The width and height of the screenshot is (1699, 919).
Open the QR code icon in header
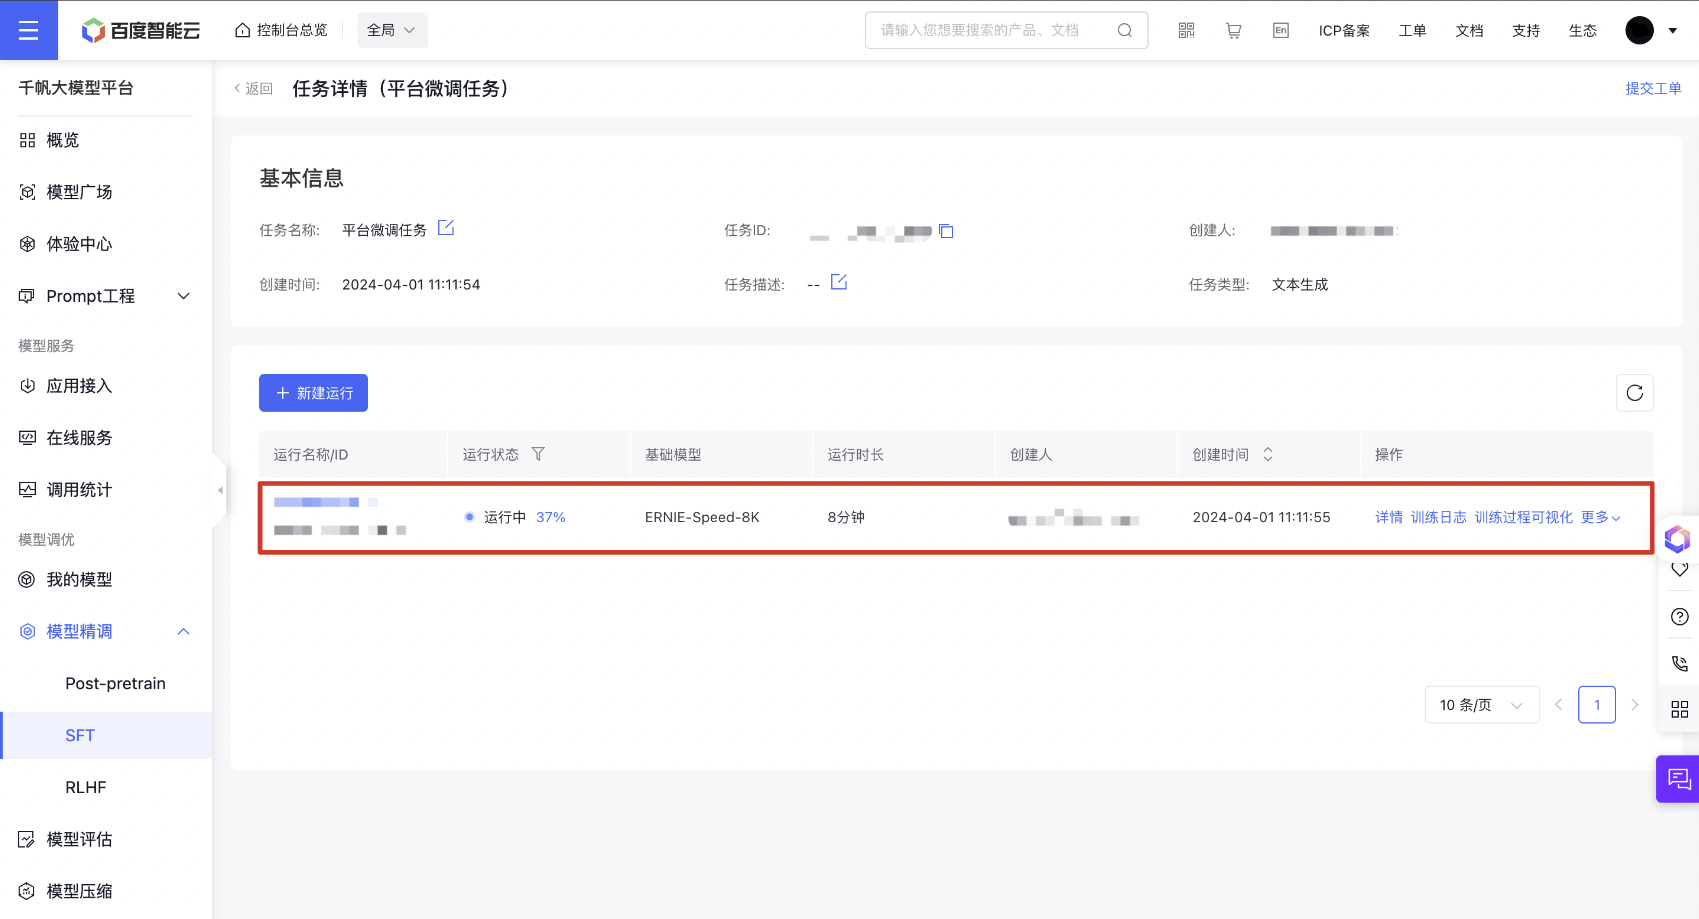click(1186, 30)
